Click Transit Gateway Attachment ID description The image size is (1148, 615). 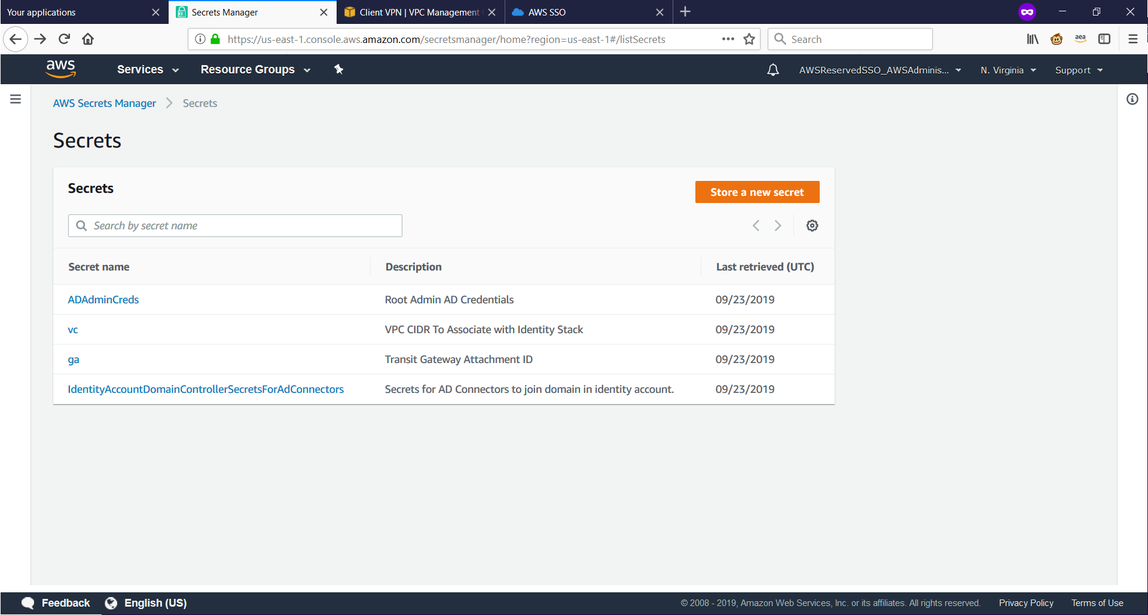[459, 359]
